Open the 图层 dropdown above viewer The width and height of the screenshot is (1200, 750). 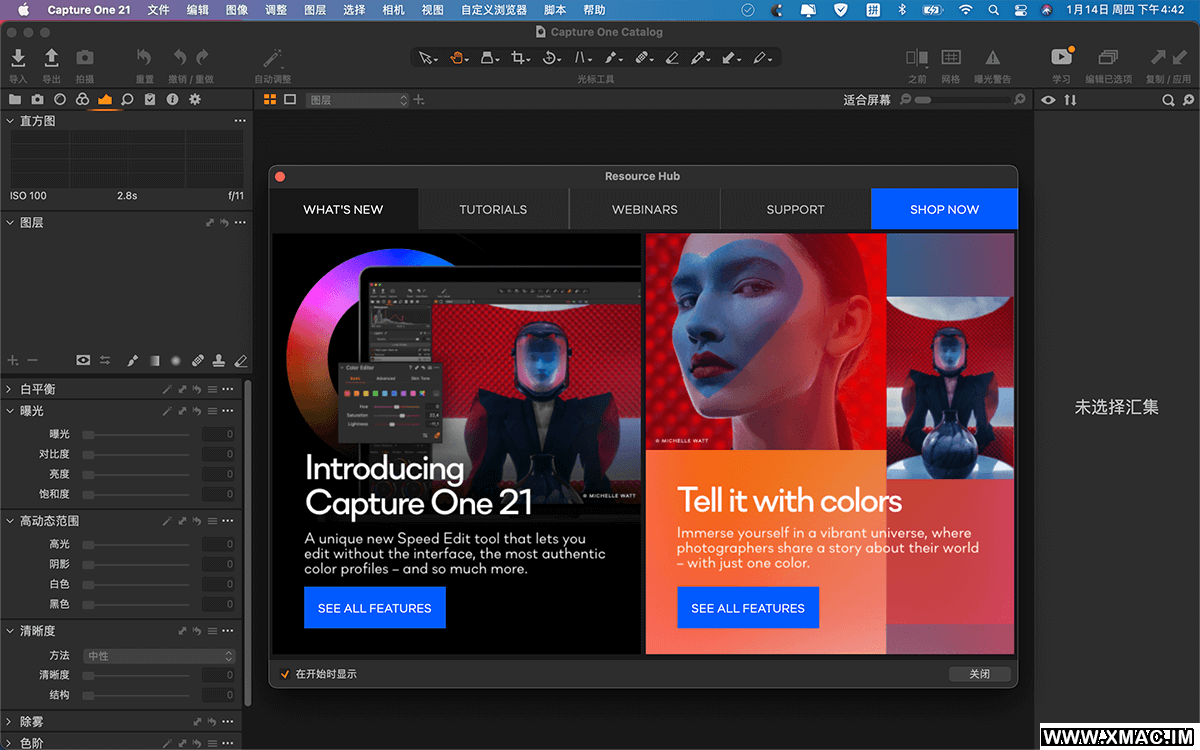coord(358,100)
